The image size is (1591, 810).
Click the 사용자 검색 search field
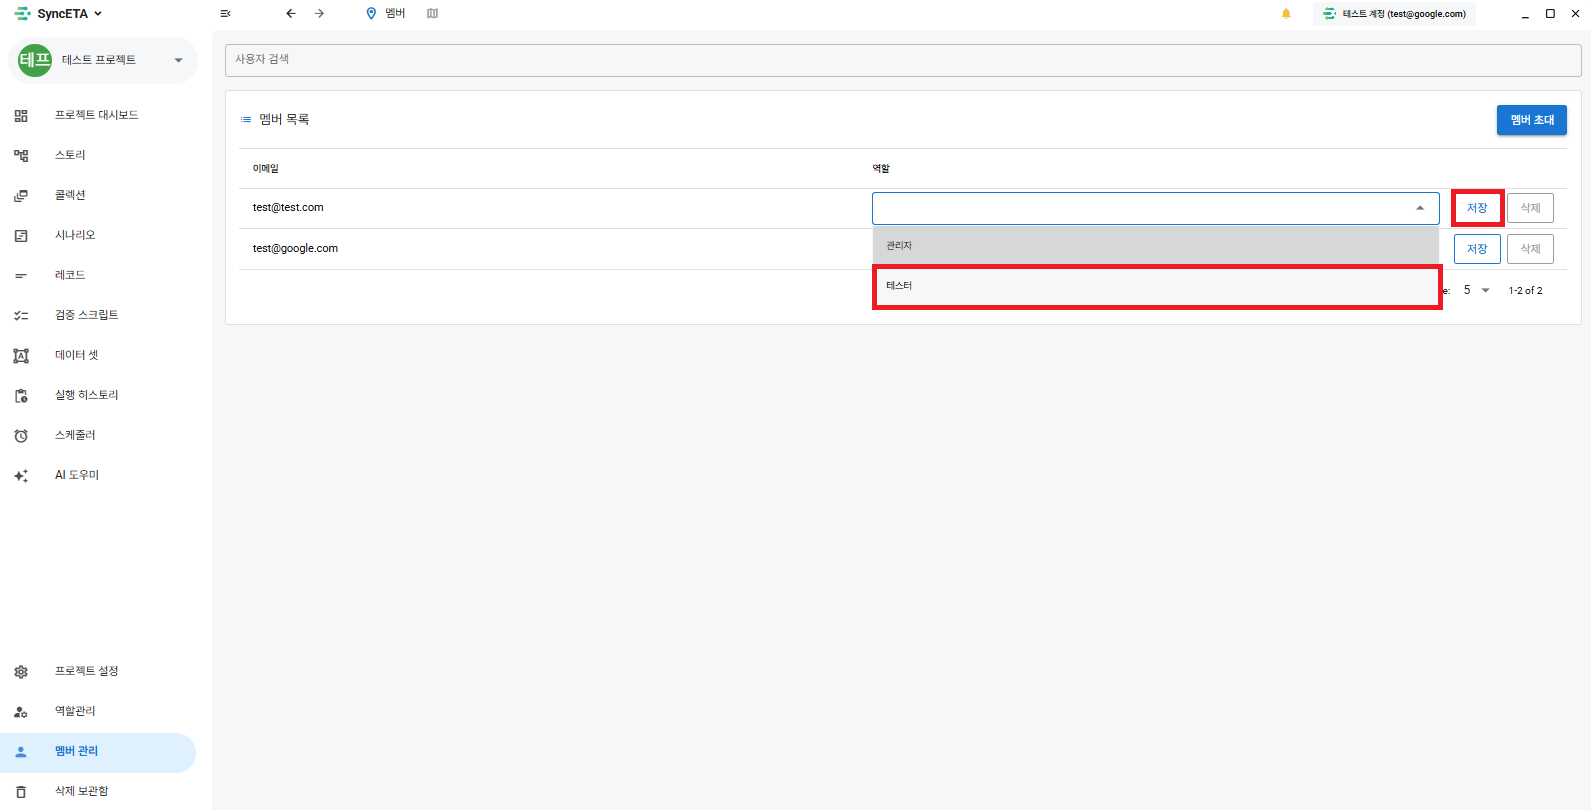[x=900, y=60]
